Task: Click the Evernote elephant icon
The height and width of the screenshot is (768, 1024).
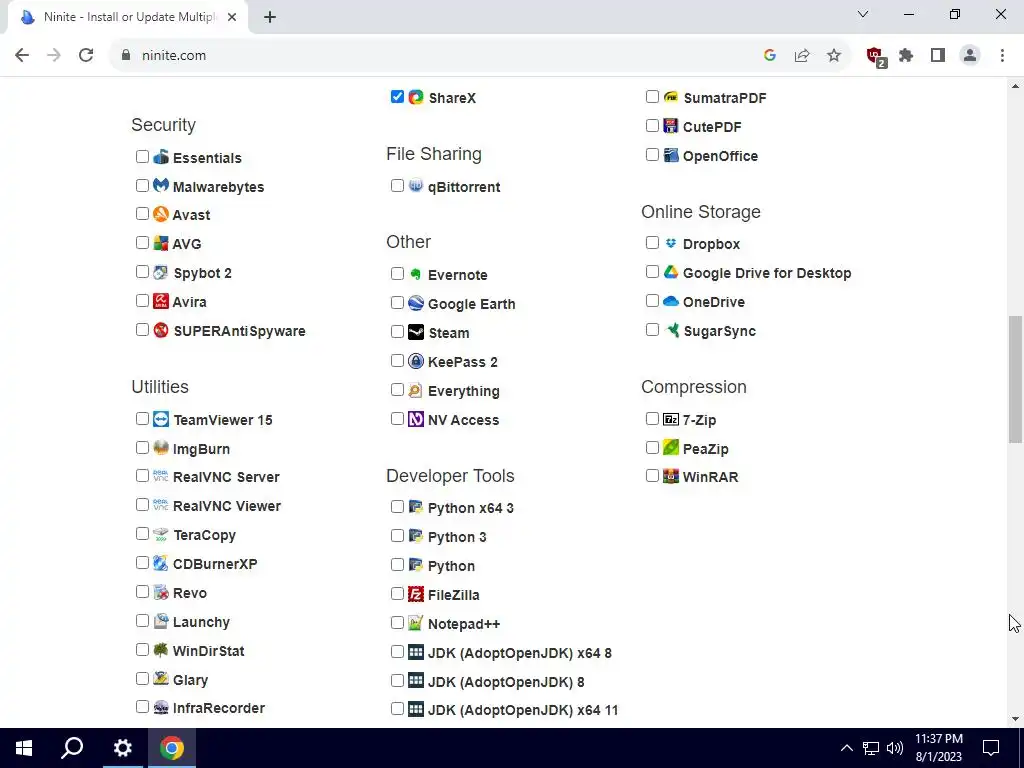Action: click(x=416, y=274)
